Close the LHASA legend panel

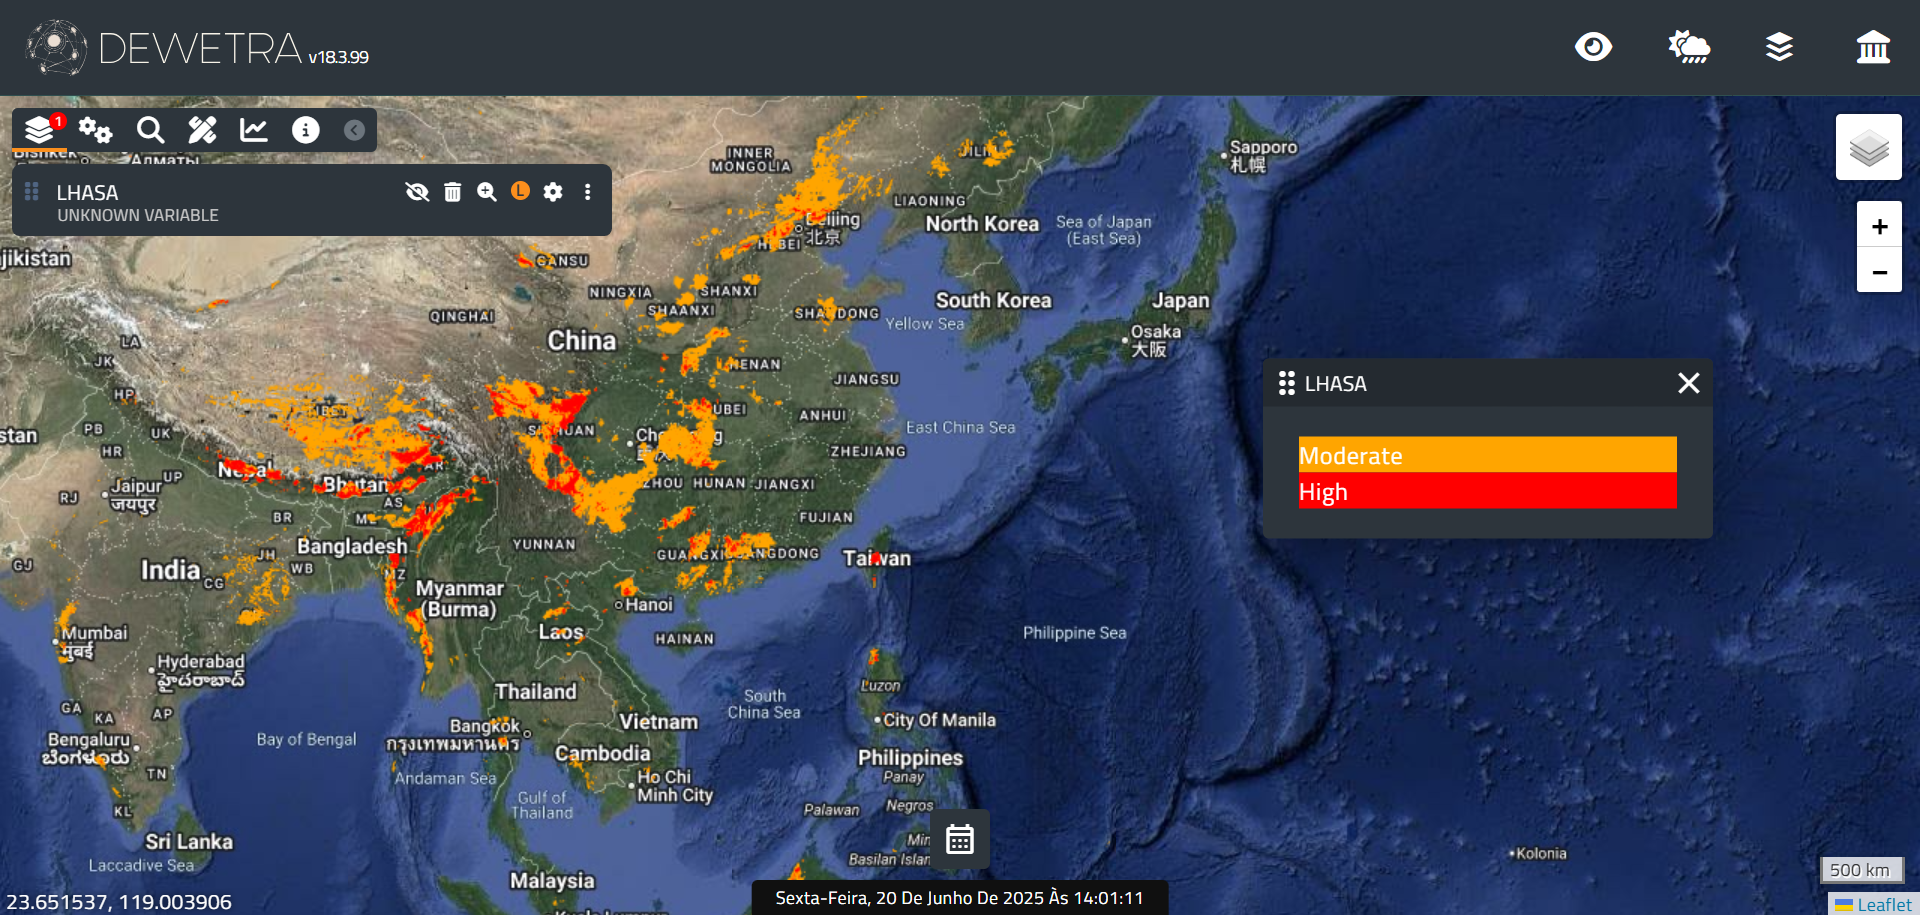pyautogui.click(x=1689, y=383)
